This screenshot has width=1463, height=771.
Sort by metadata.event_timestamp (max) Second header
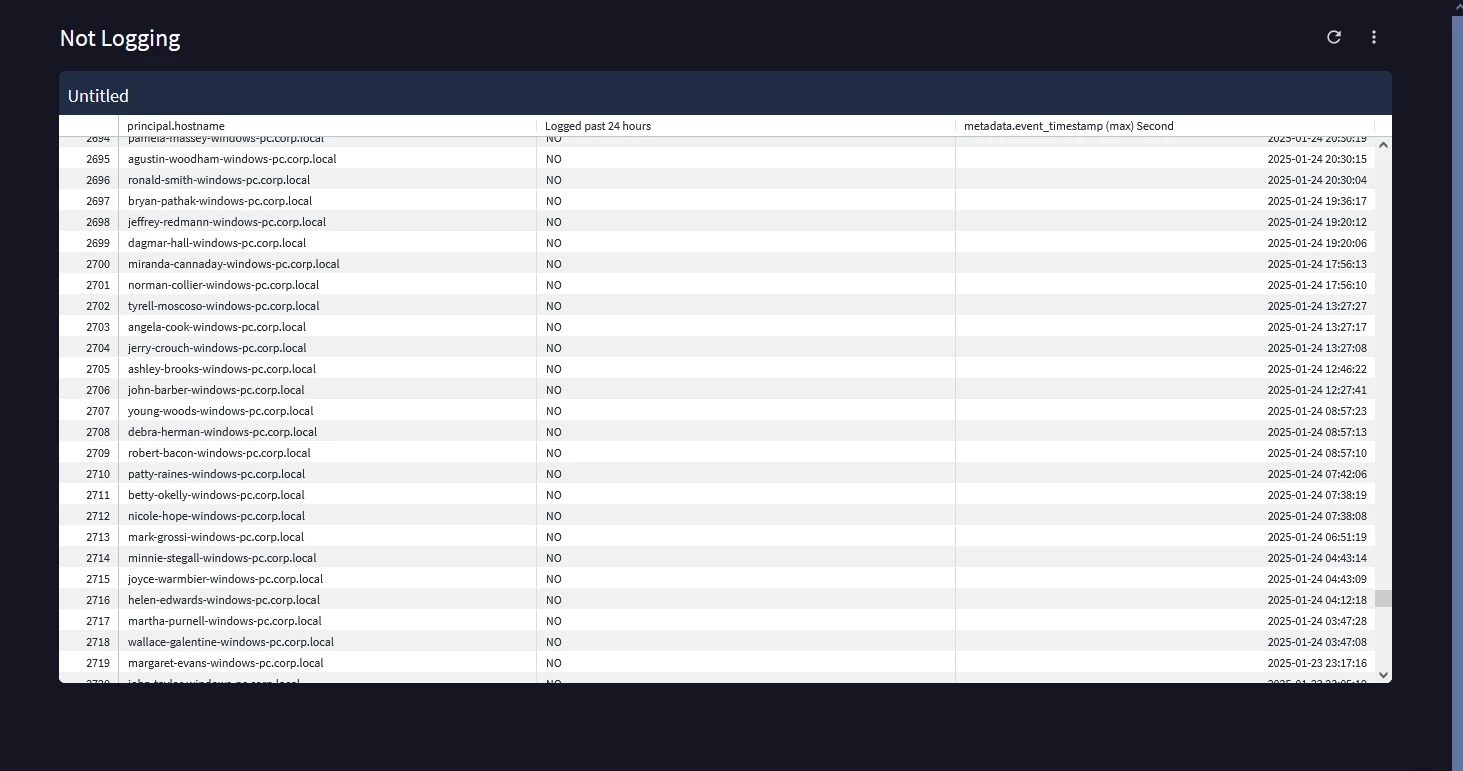coord(1069,126)
